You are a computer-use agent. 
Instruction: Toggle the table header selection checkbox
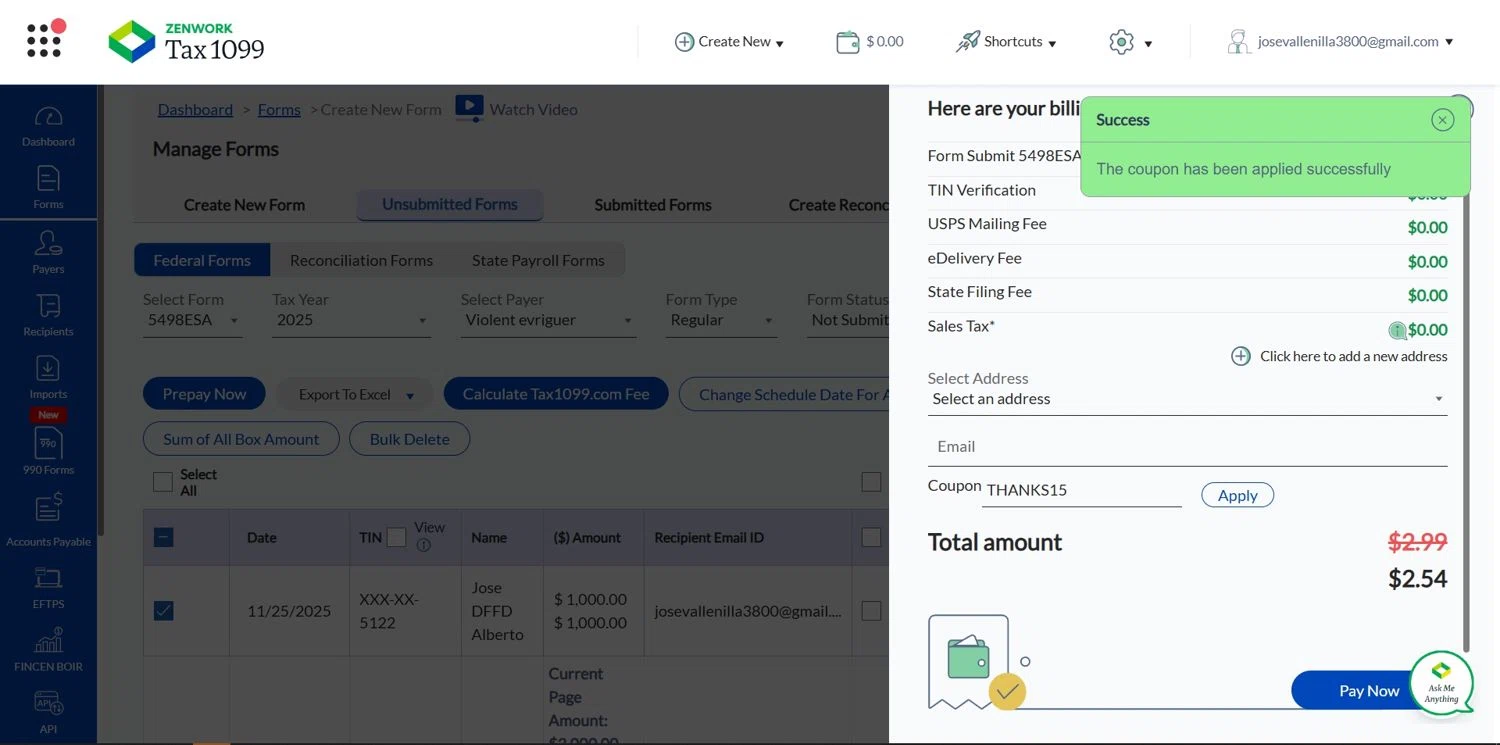point(164,537)
